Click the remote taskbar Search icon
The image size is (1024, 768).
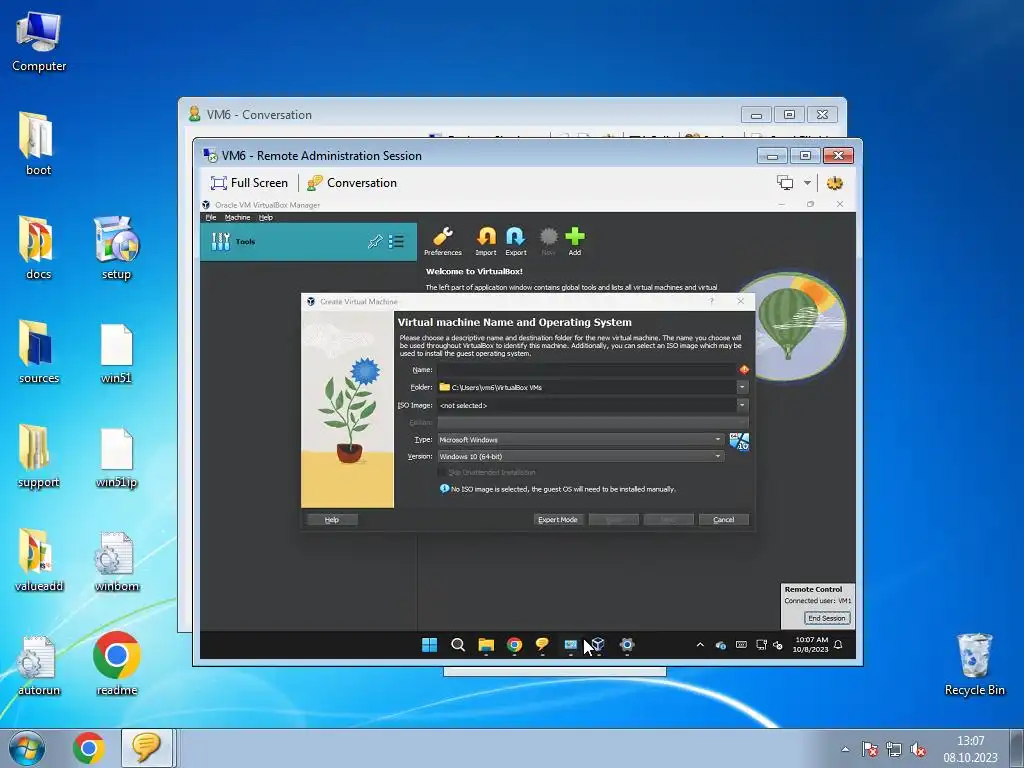pos(458,645)
